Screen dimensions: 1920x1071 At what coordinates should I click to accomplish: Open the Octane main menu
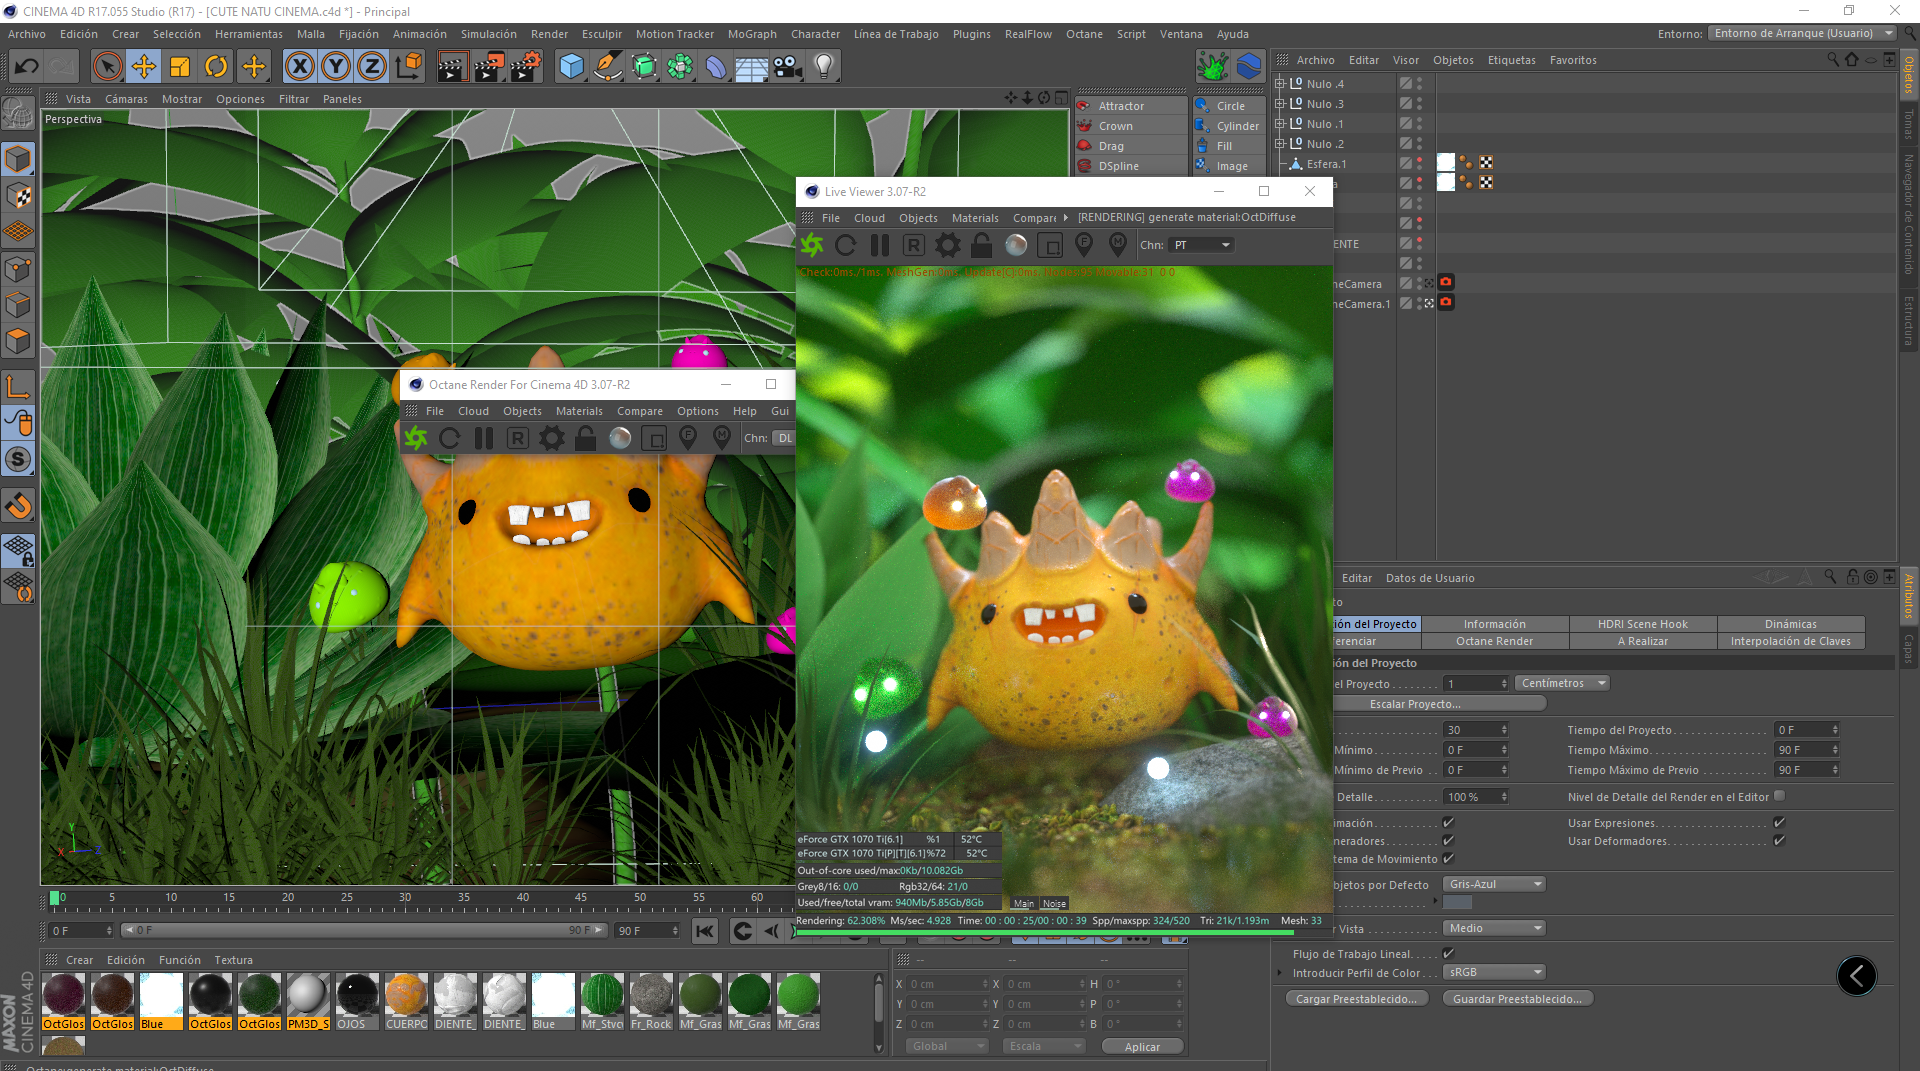(1084, 34)
